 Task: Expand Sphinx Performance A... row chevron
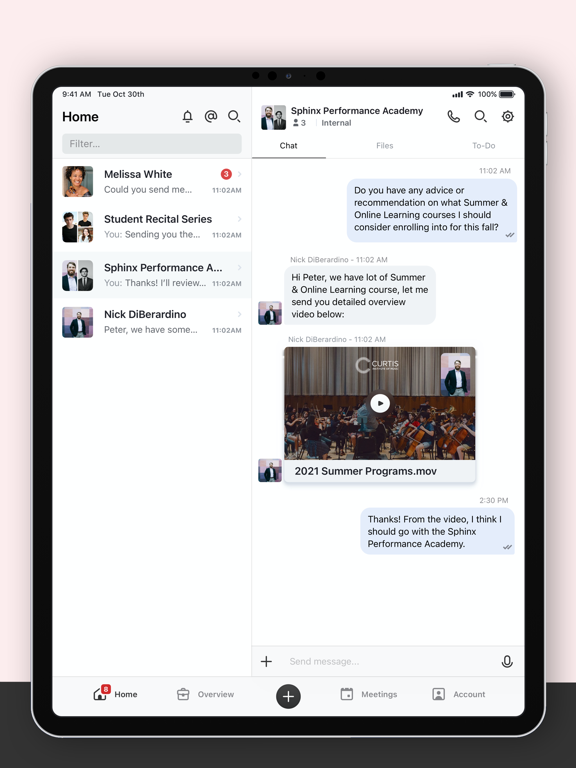(240, 267)
